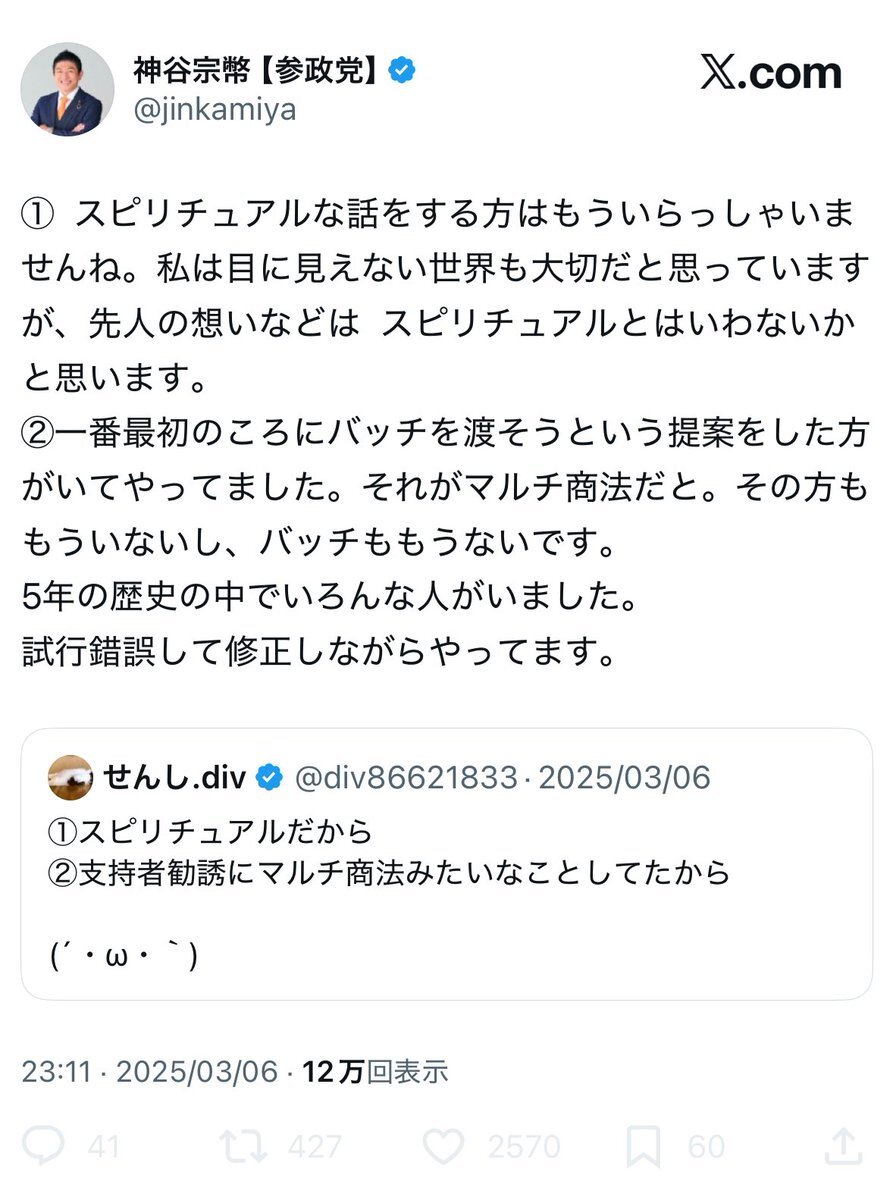
Task: Click the 12万回表示 view count
Action: coord(375,1072)
